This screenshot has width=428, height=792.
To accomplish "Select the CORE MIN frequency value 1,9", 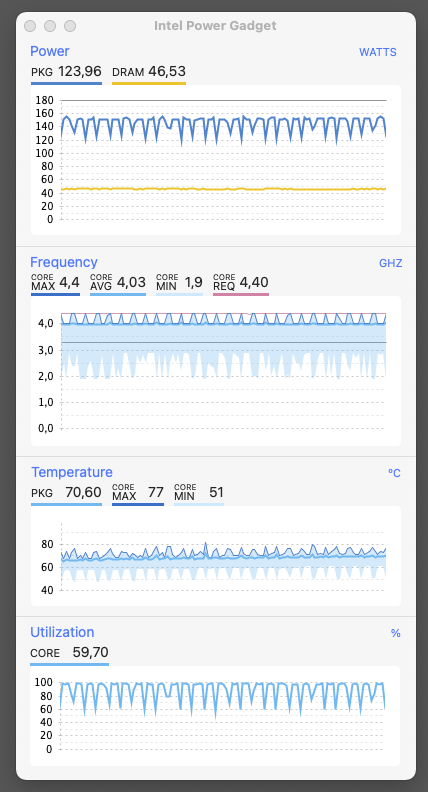I will click(194, 282).
